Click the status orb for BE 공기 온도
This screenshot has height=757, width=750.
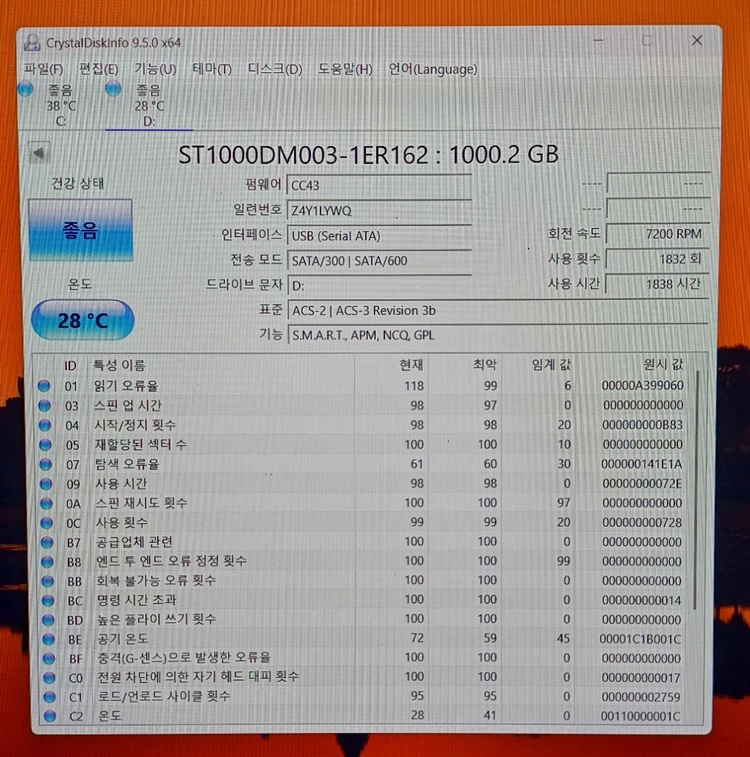48,639
